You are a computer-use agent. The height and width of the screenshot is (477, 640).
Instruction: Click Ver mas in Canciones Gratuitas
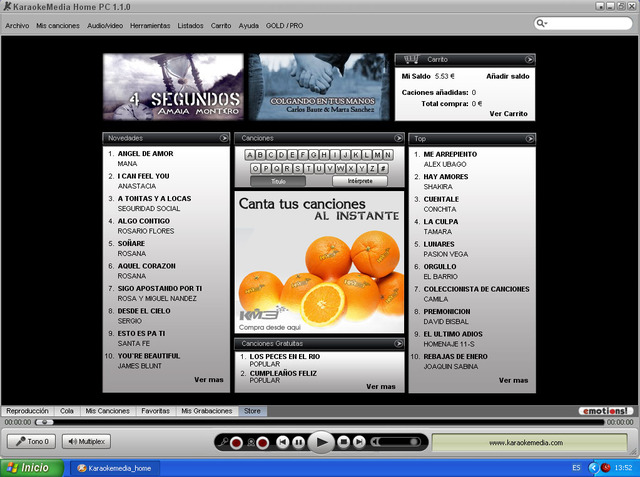pyautogui.click(x=380, y=386)
